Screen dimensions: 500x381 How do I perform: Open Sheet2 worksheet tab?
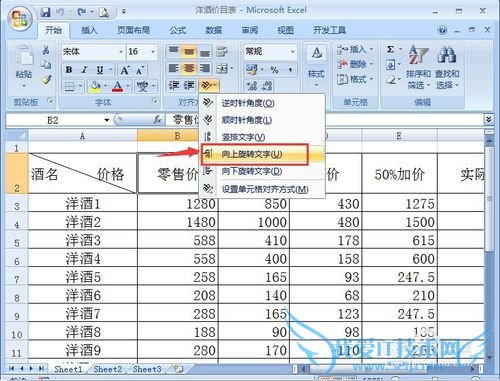pos(107,369)
